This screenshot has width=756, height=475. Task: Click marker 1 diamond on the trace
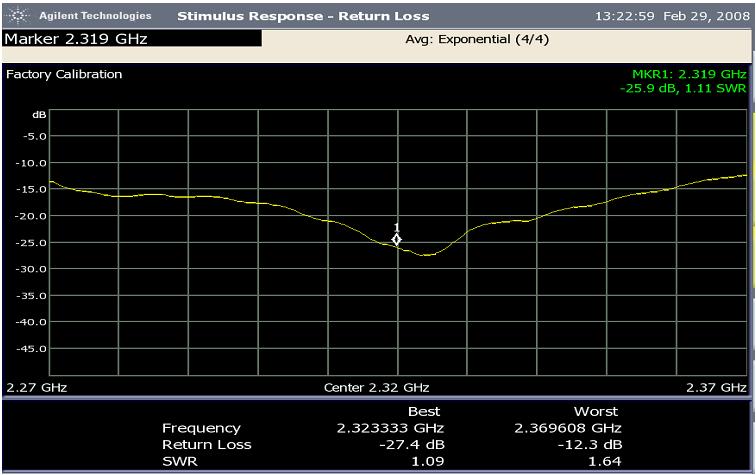(396, 240)
